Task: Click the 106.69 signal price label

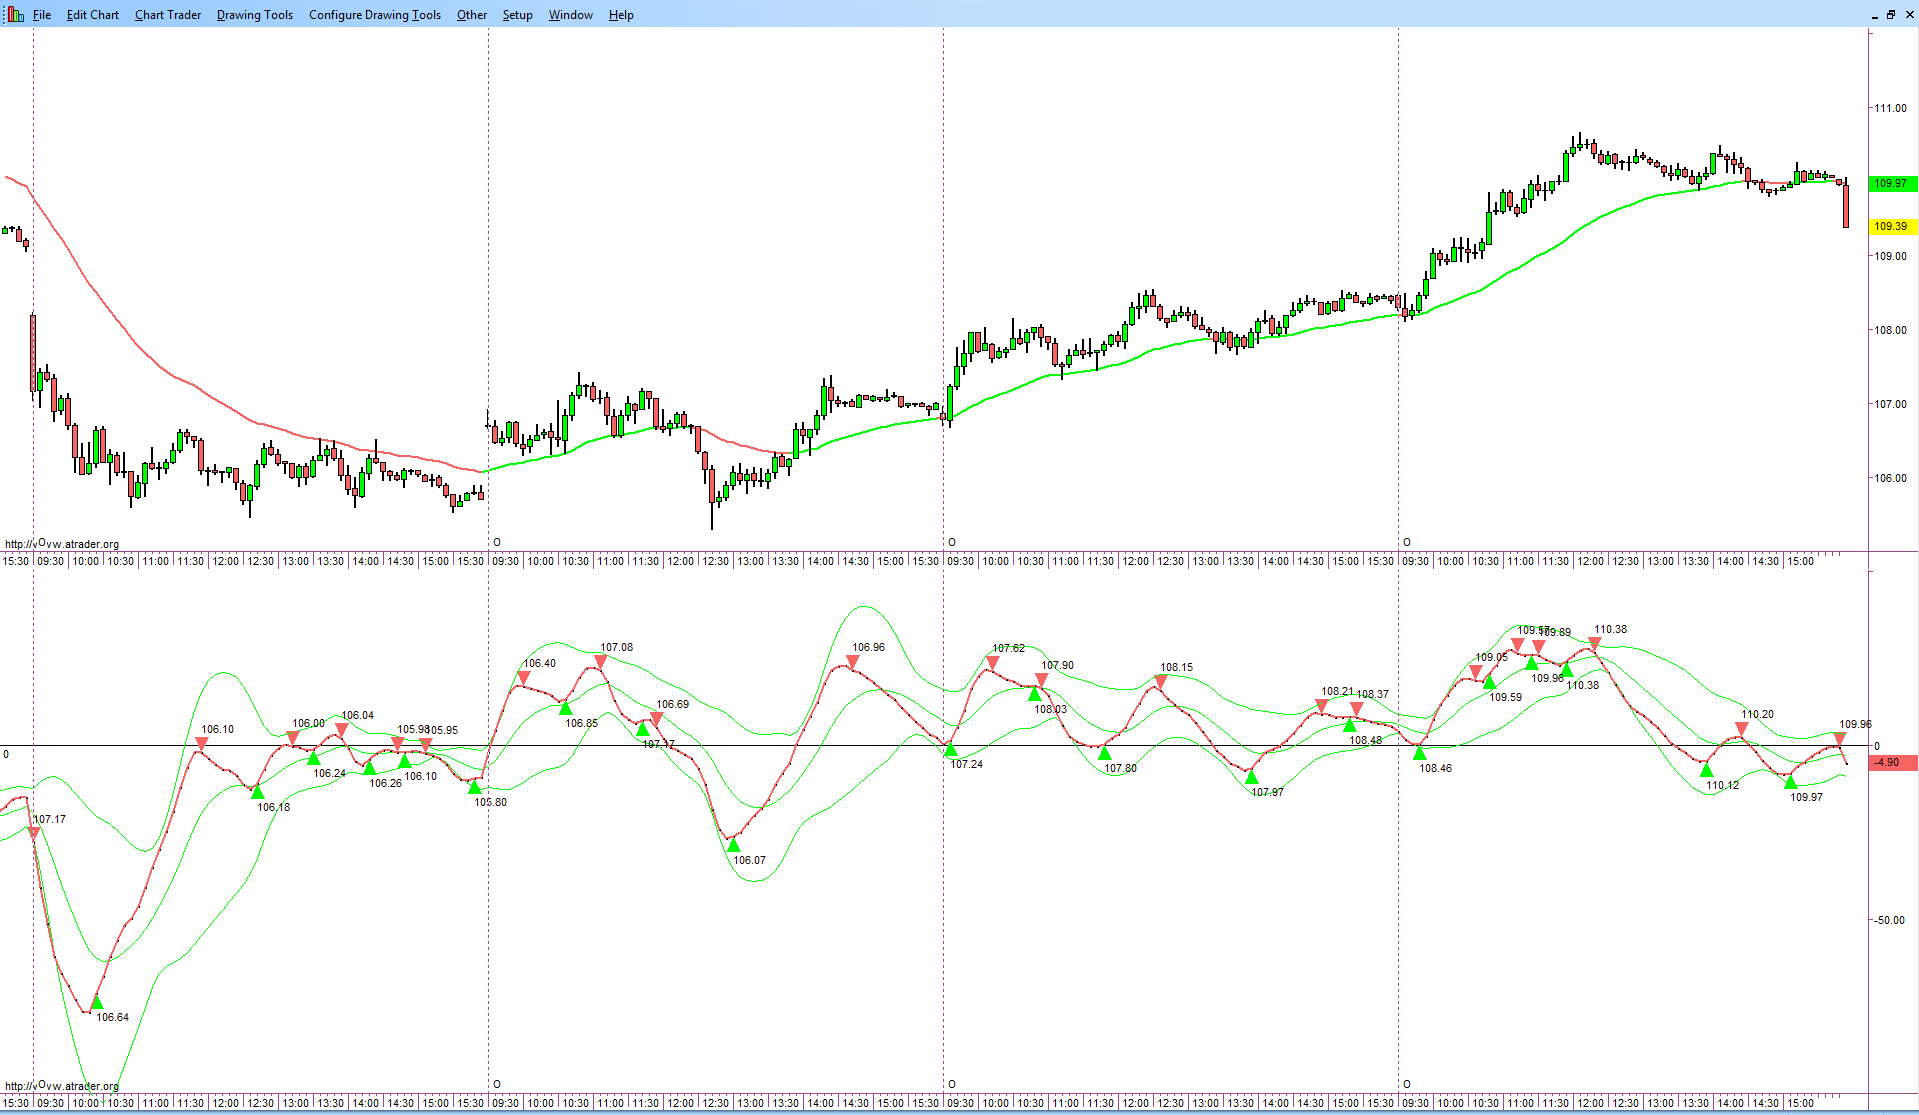Action: [673, 704]
